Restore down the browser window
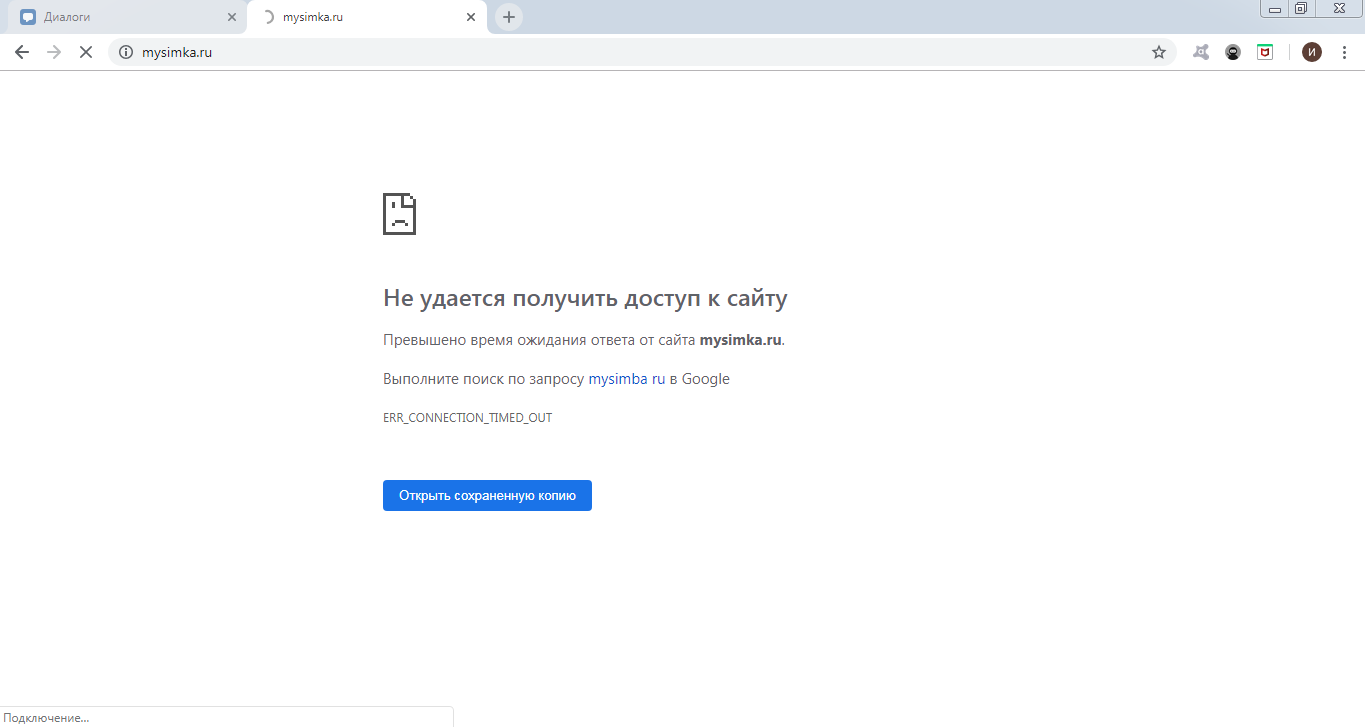 [x=1300, y=8]
